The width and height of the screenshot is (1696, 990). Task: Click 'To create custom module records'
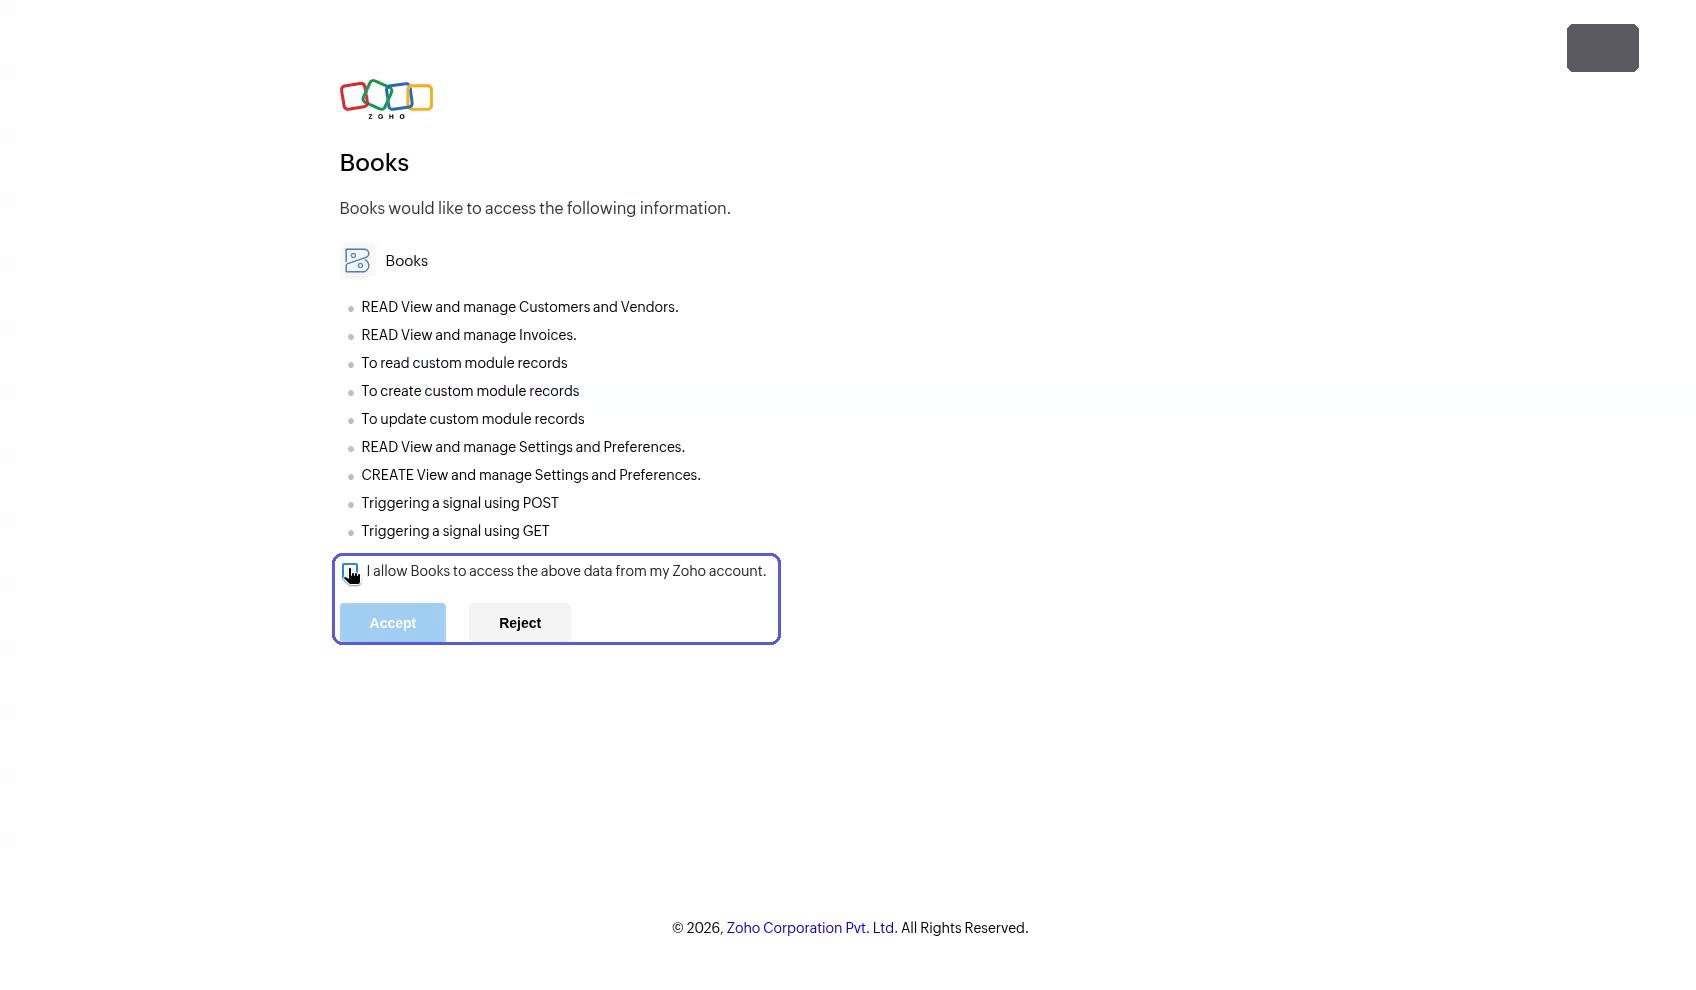pos(470,391)
